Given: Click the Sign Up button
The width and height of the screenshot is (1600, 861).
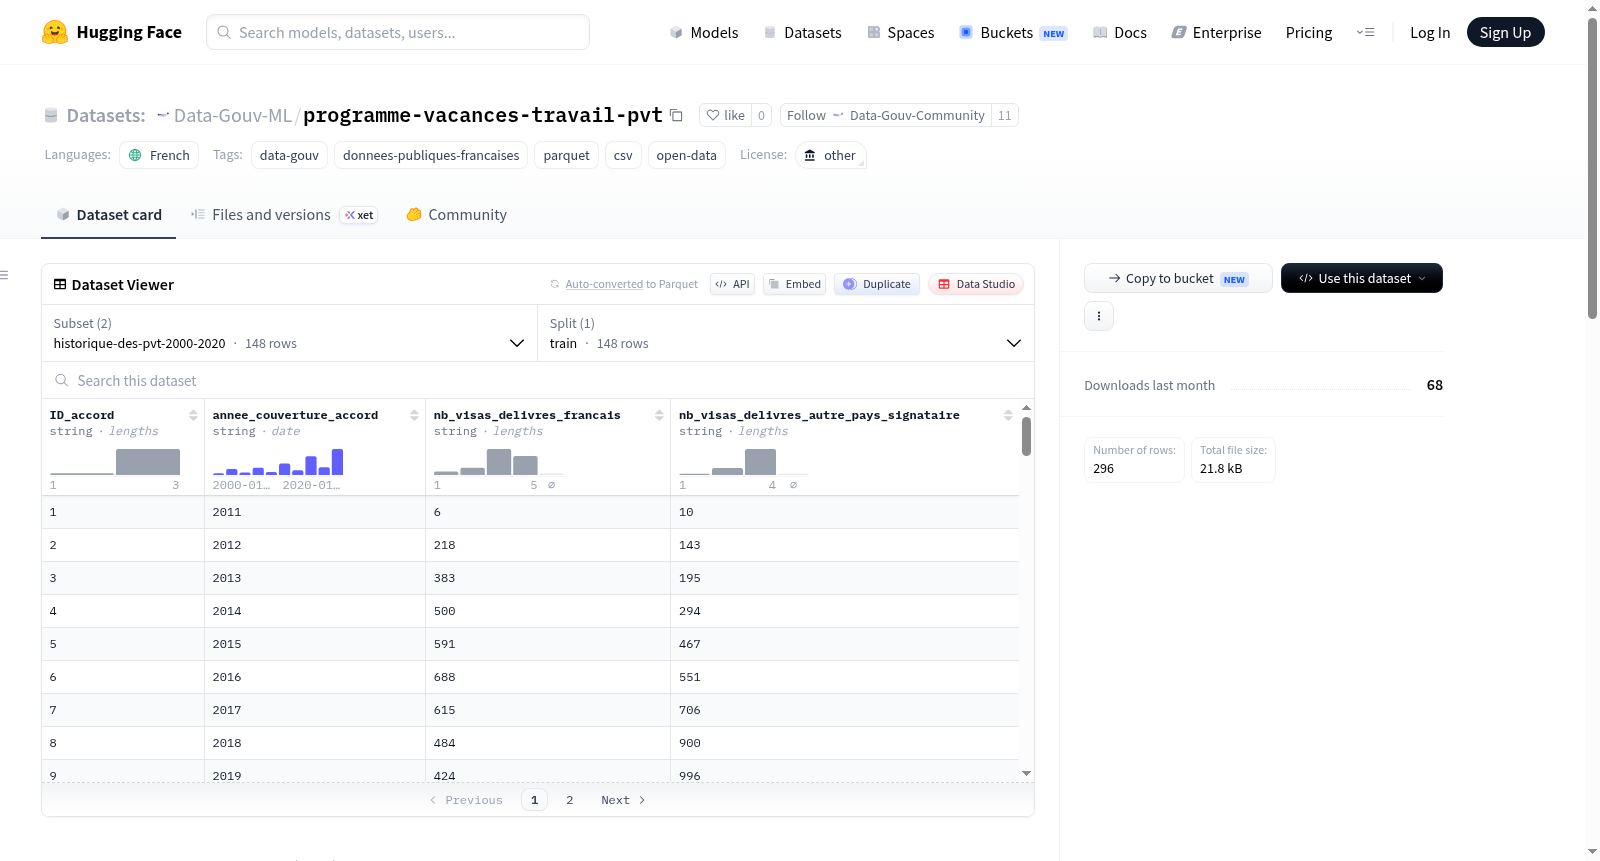Looking at the screenshot, I should coord(1505,32).
